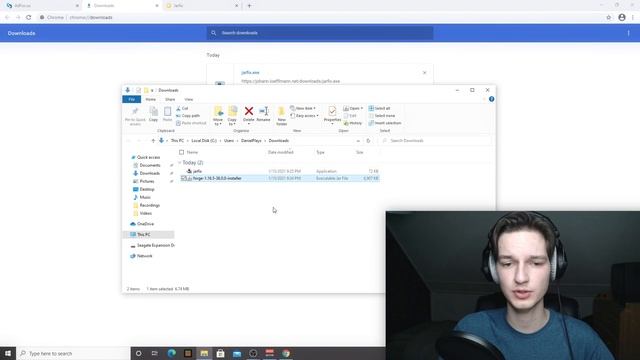
Task: Click History in the Open group
Action: point(353,123)
